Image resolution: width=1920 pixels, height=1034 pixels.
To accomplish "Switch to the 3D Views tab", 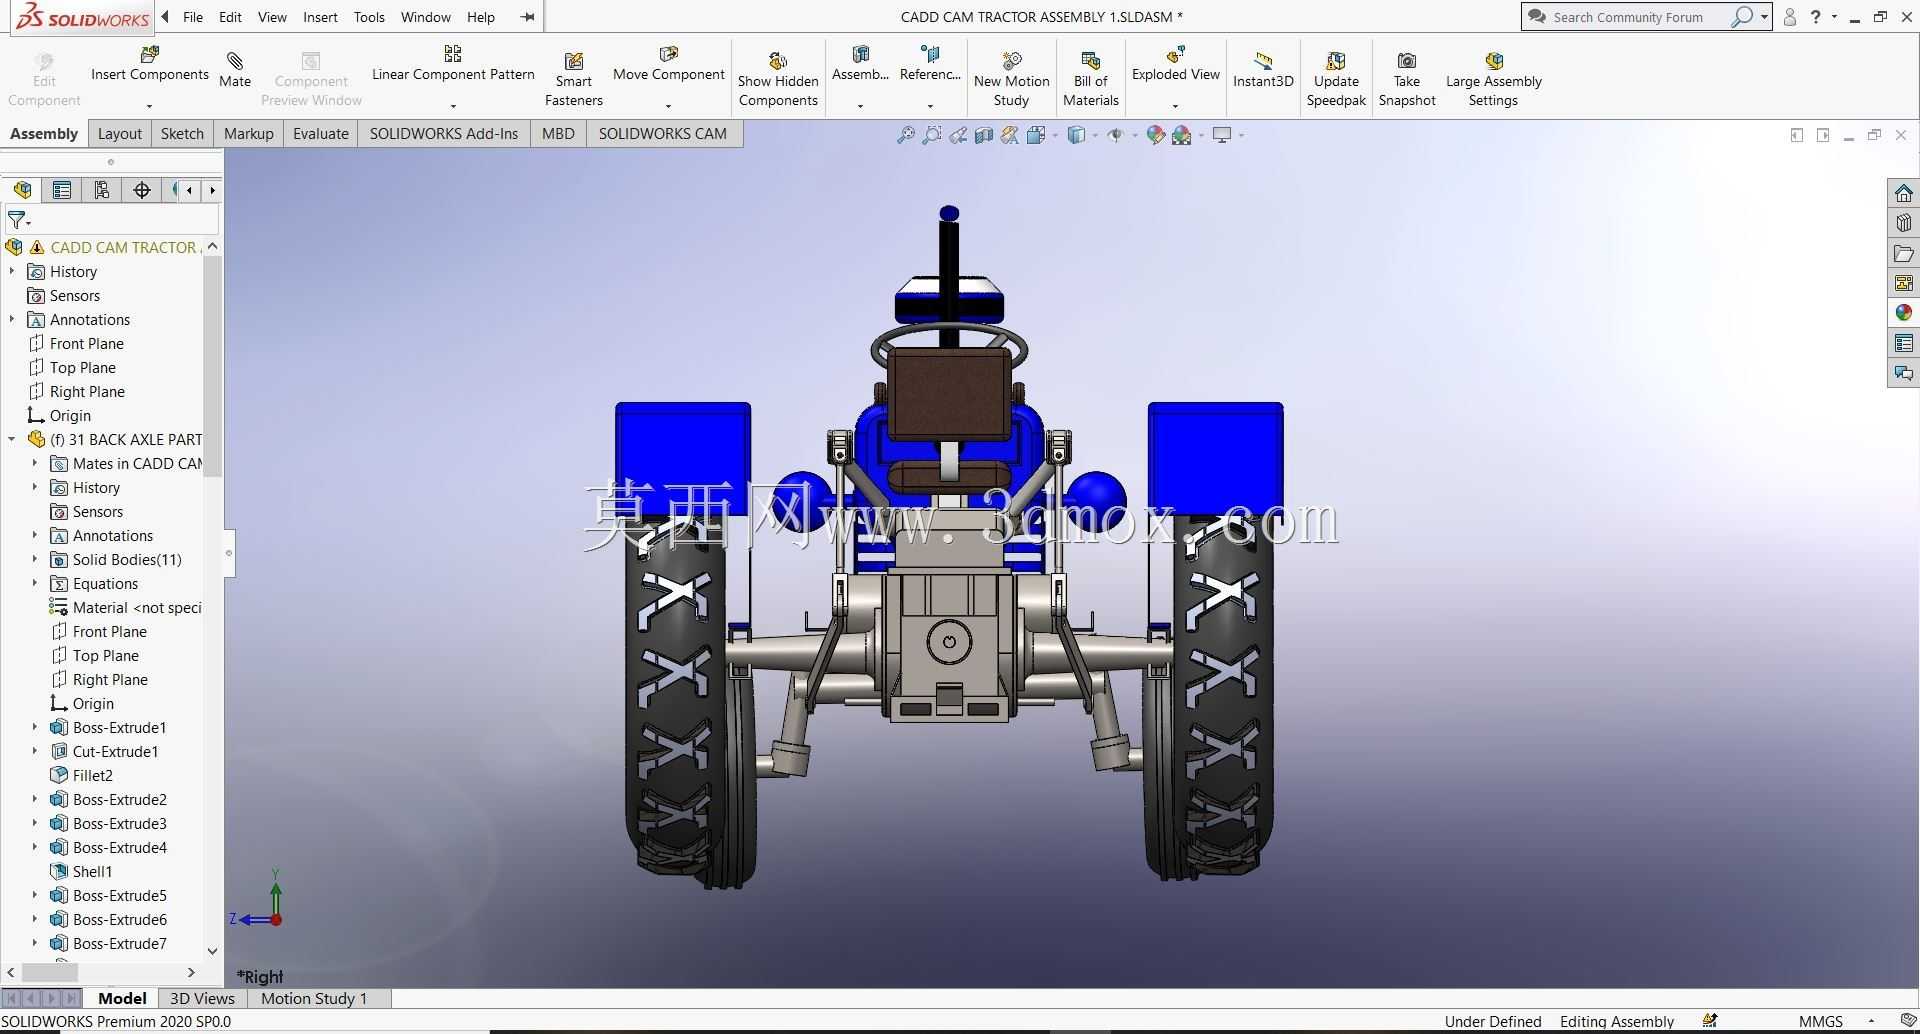I will point(202,998).
